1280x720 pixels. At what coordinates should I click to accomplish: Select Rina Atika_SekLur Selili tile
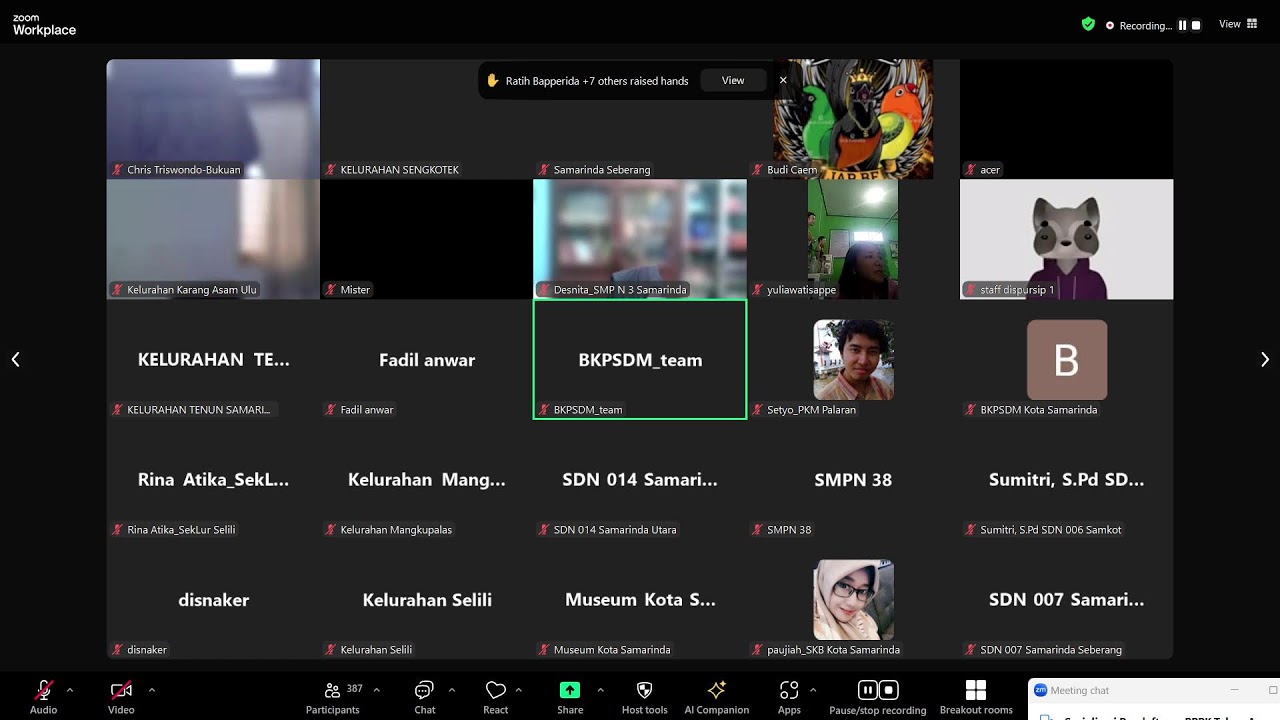pyautogui.click(x=213, y=479)
